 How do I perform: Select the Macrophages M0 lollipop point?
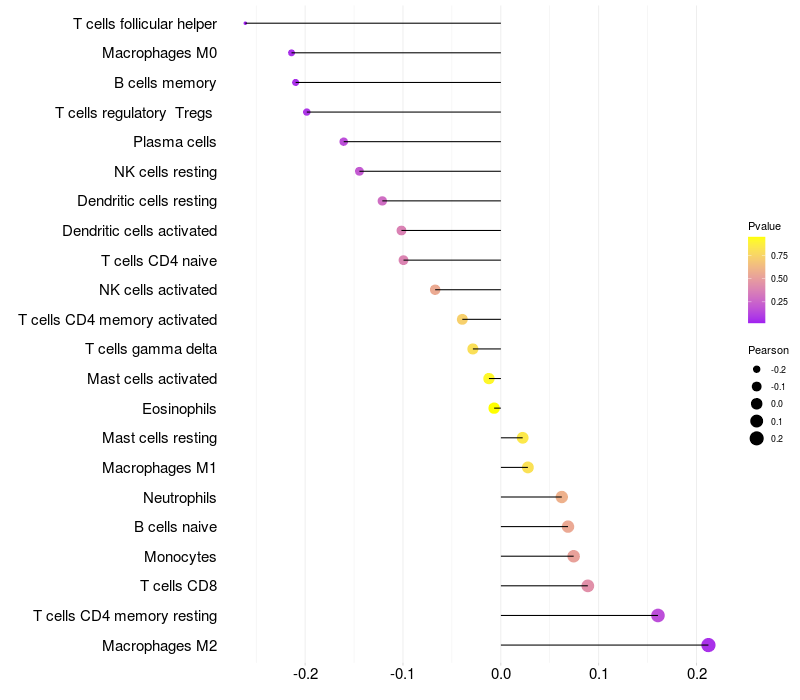coord(291,53)
